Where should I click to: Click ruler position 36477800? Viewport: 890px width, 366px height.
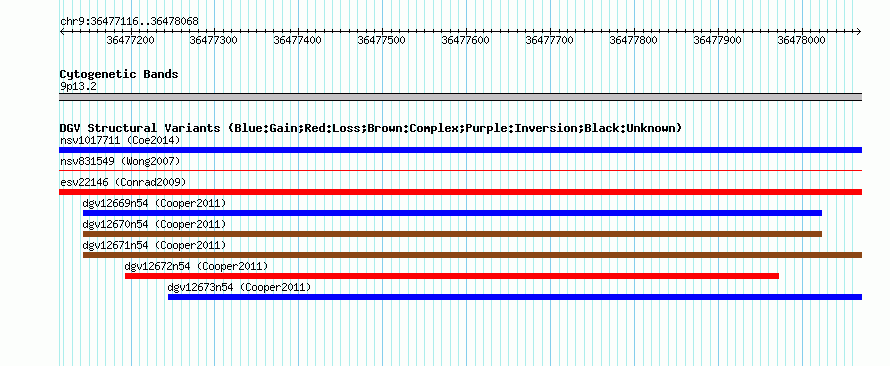click(634, 40)
